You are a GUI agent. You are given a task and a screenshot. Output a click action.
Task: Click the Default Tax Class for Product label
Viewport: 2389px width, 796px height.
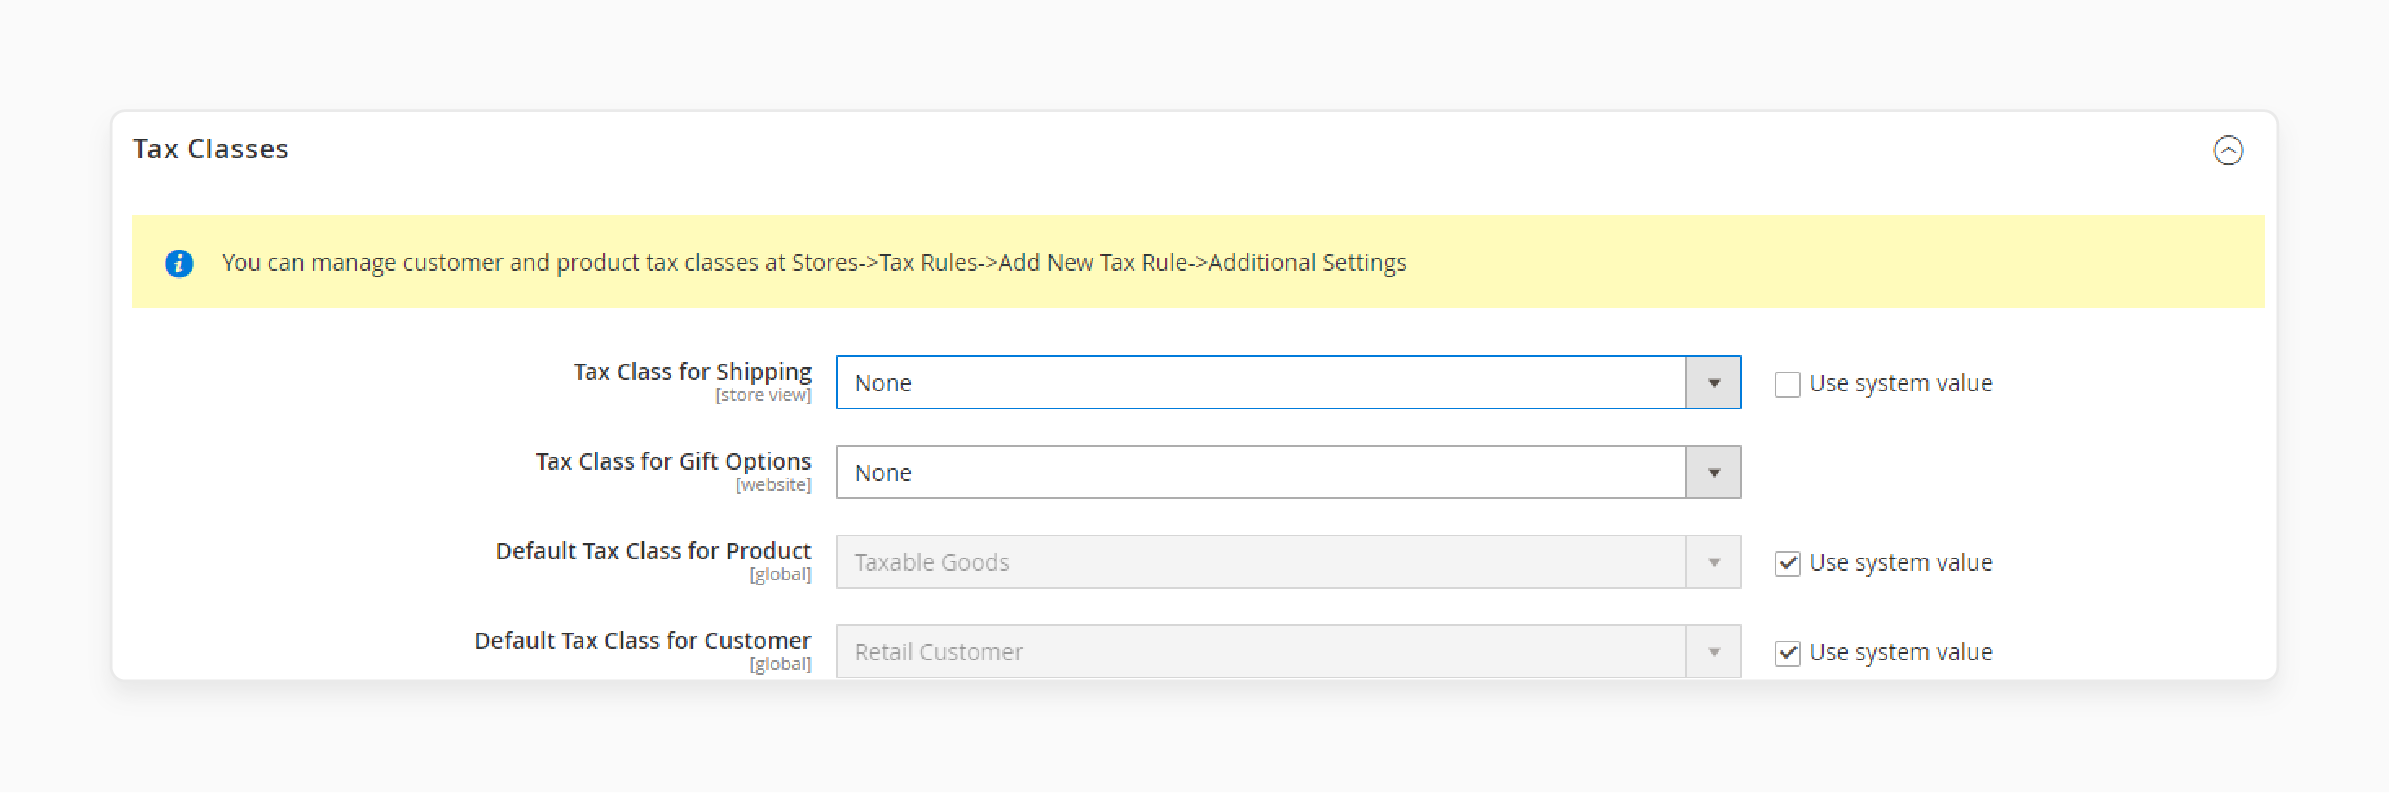(x=653, y=551)
